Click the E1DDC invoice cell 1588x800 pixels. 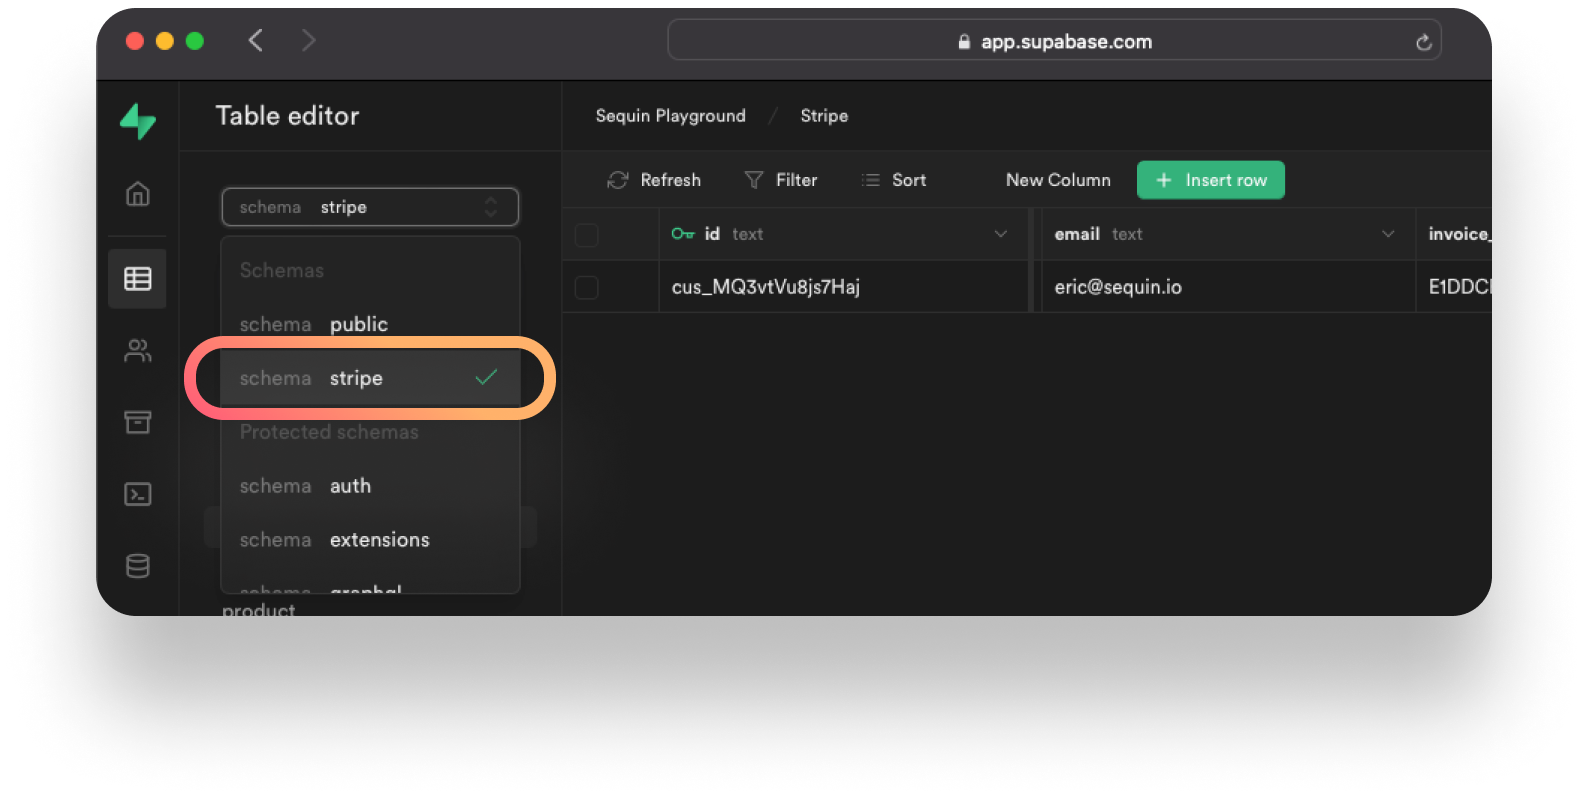(x=1455, y=287)
